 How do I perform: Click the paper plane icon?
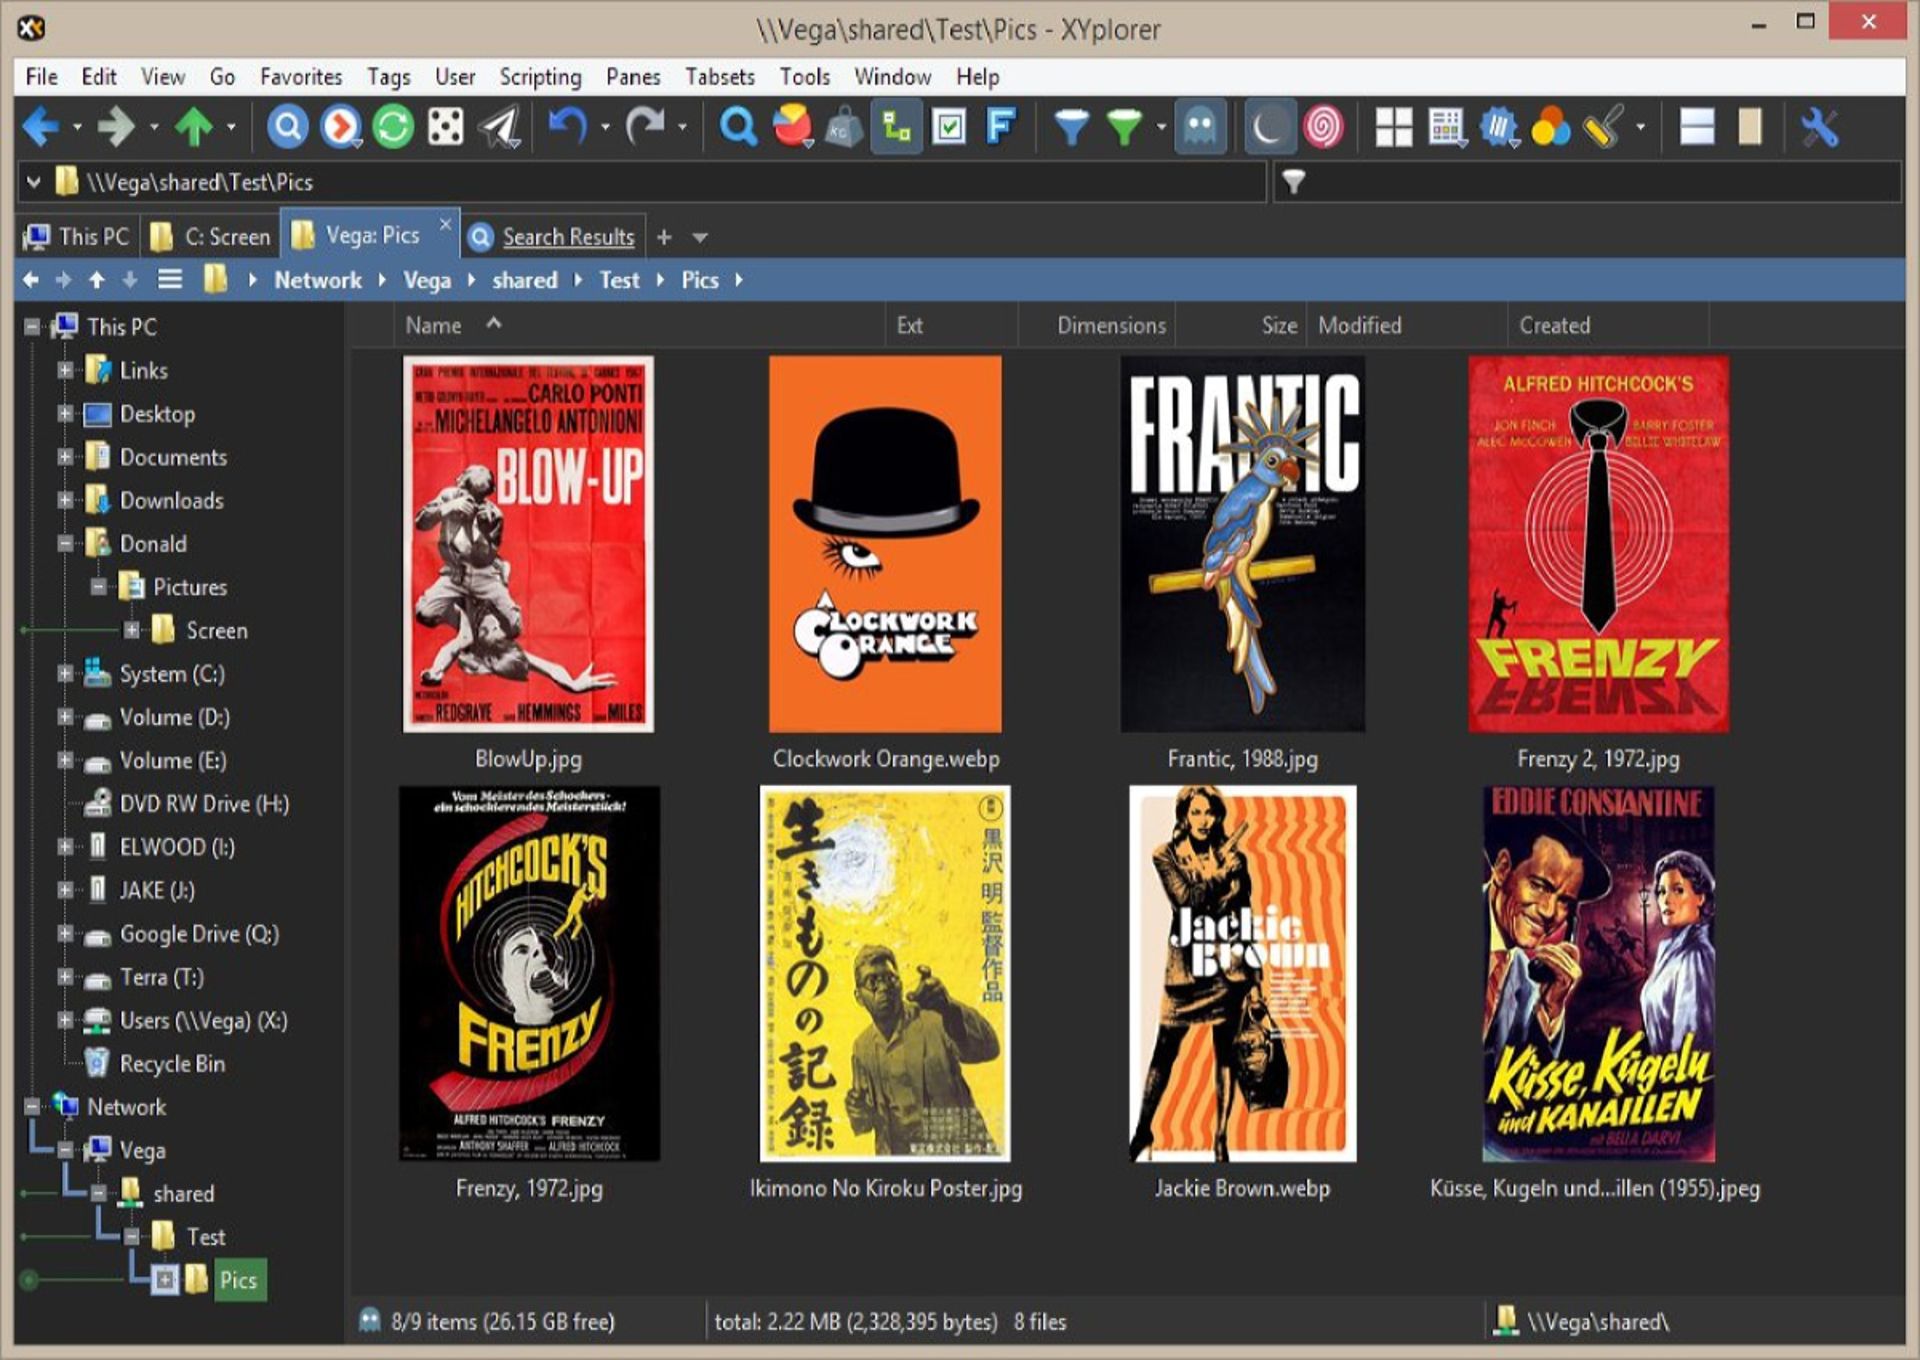coord(499,127)
